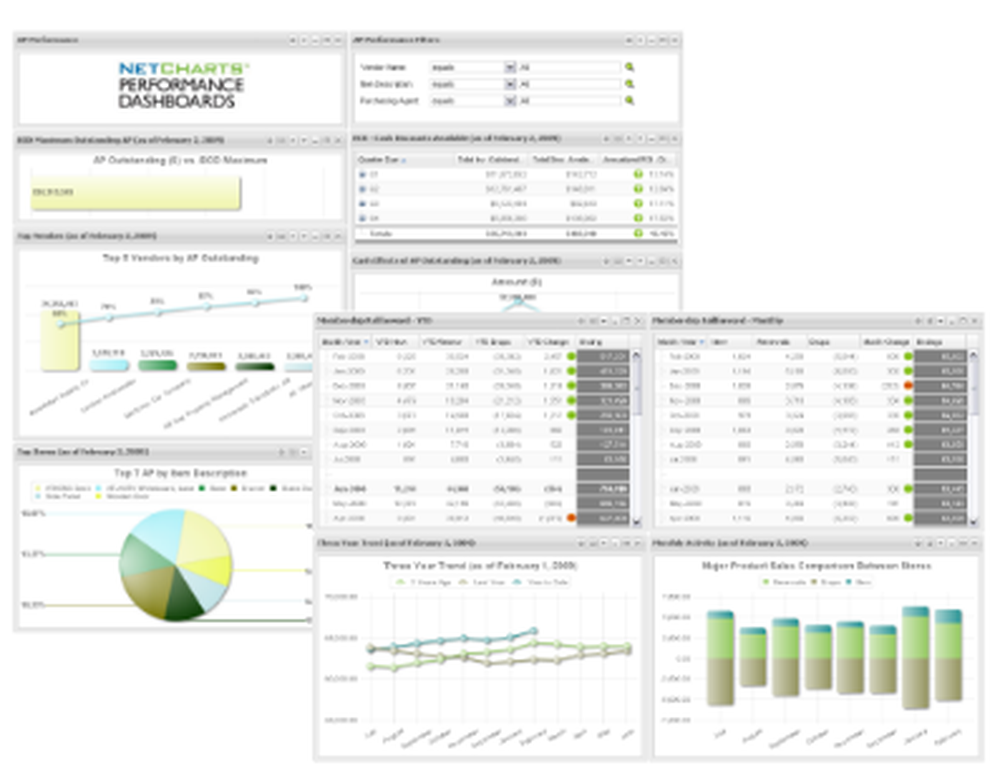
Task: Click the 'Year to Date' legend entry in trend chart
Action: (541, 582)
